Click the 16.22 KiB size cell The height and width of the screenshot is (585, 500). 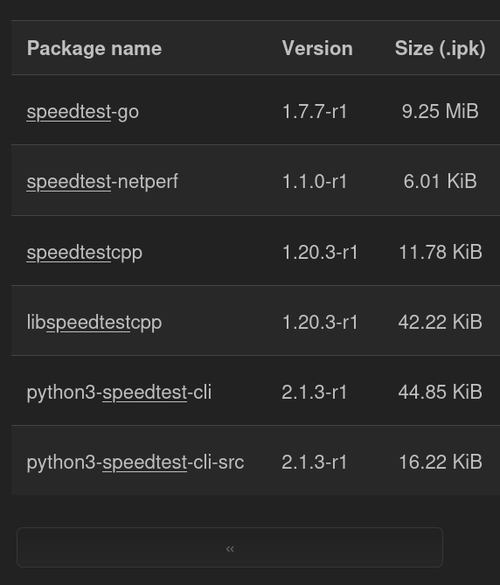[440, 462]
